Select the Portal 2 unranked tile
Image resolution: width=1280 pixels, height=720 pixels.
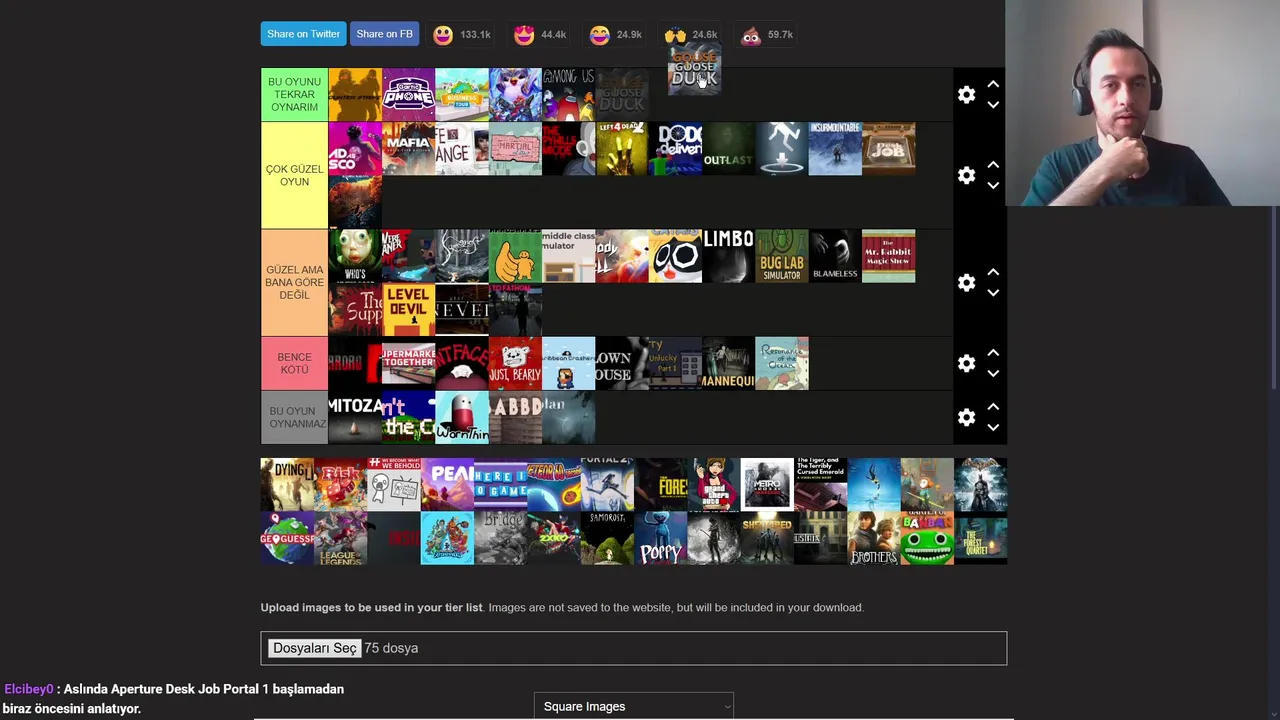click(607, 485)
